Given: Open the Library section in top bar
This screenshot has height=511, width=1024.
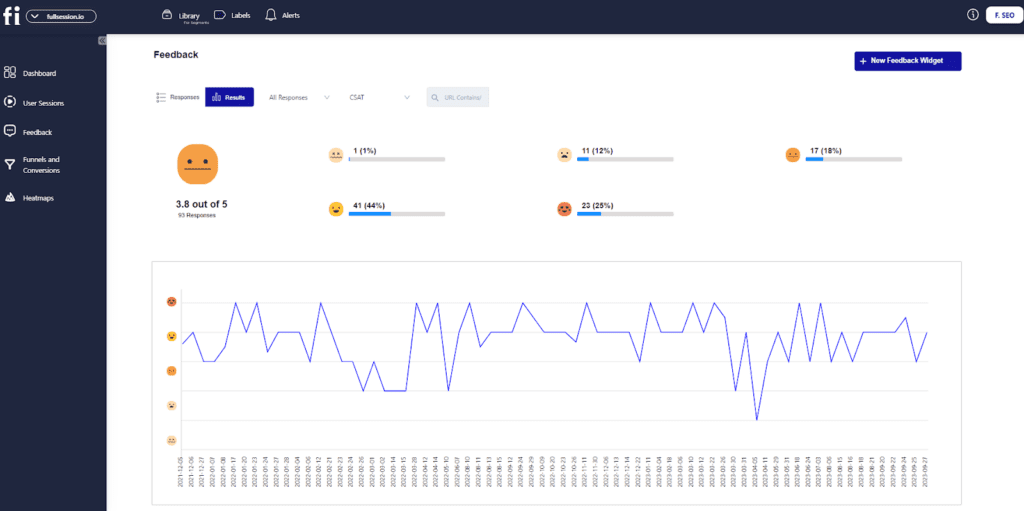Looking at the screenshot, I should coord(181,15).
